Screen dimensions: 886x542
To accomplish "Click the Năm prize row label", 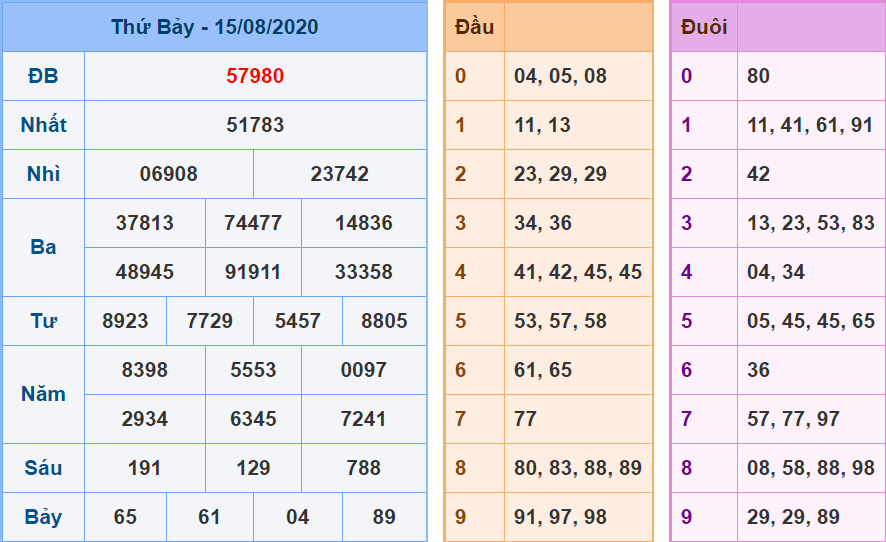I will coord(43,394).
